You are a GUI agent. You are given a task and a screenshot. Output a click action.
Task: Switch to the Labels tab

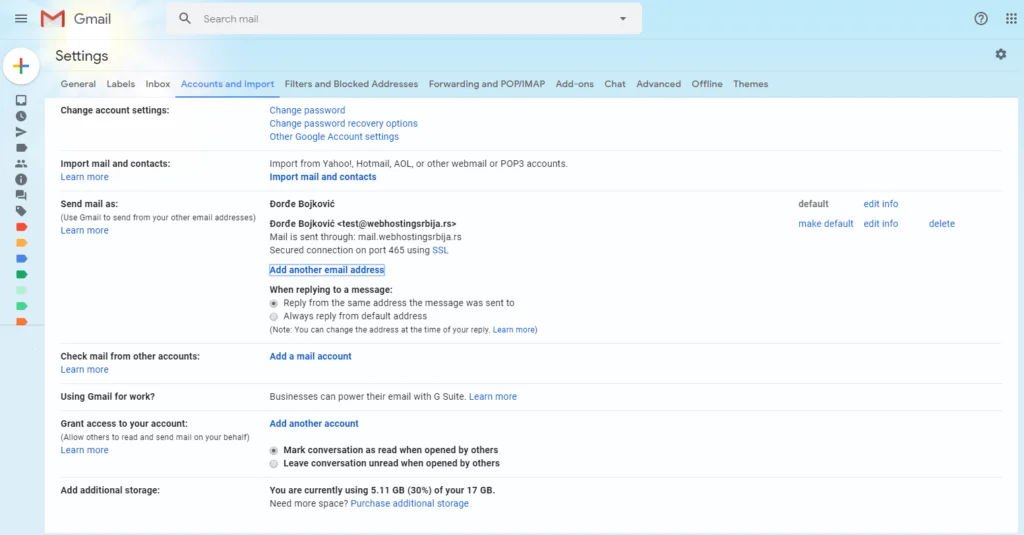[121, 84]
